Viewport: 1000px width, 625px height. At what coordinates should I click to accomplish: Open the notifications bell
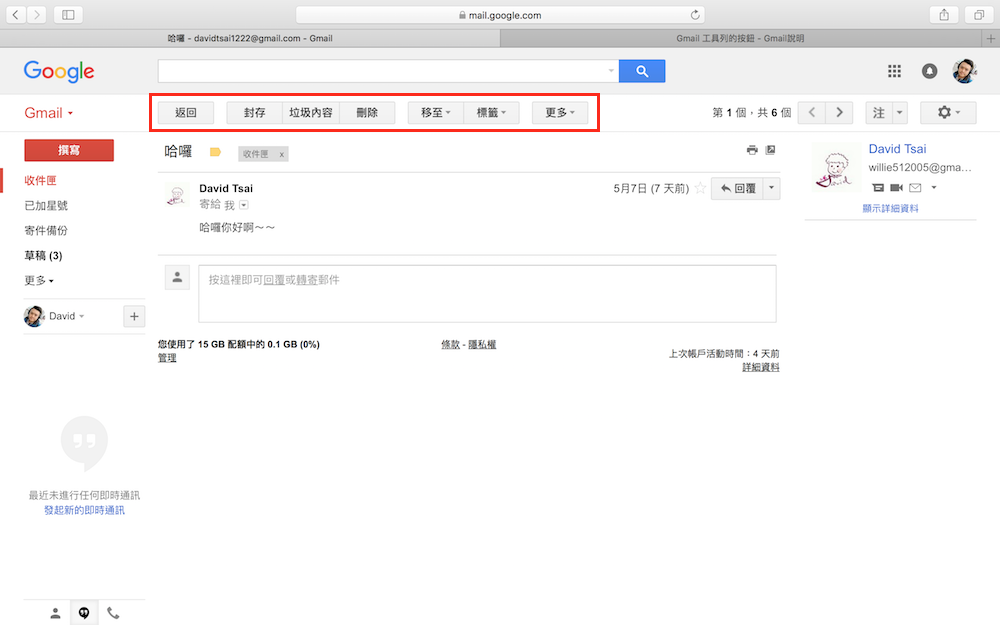pos(929,71)
